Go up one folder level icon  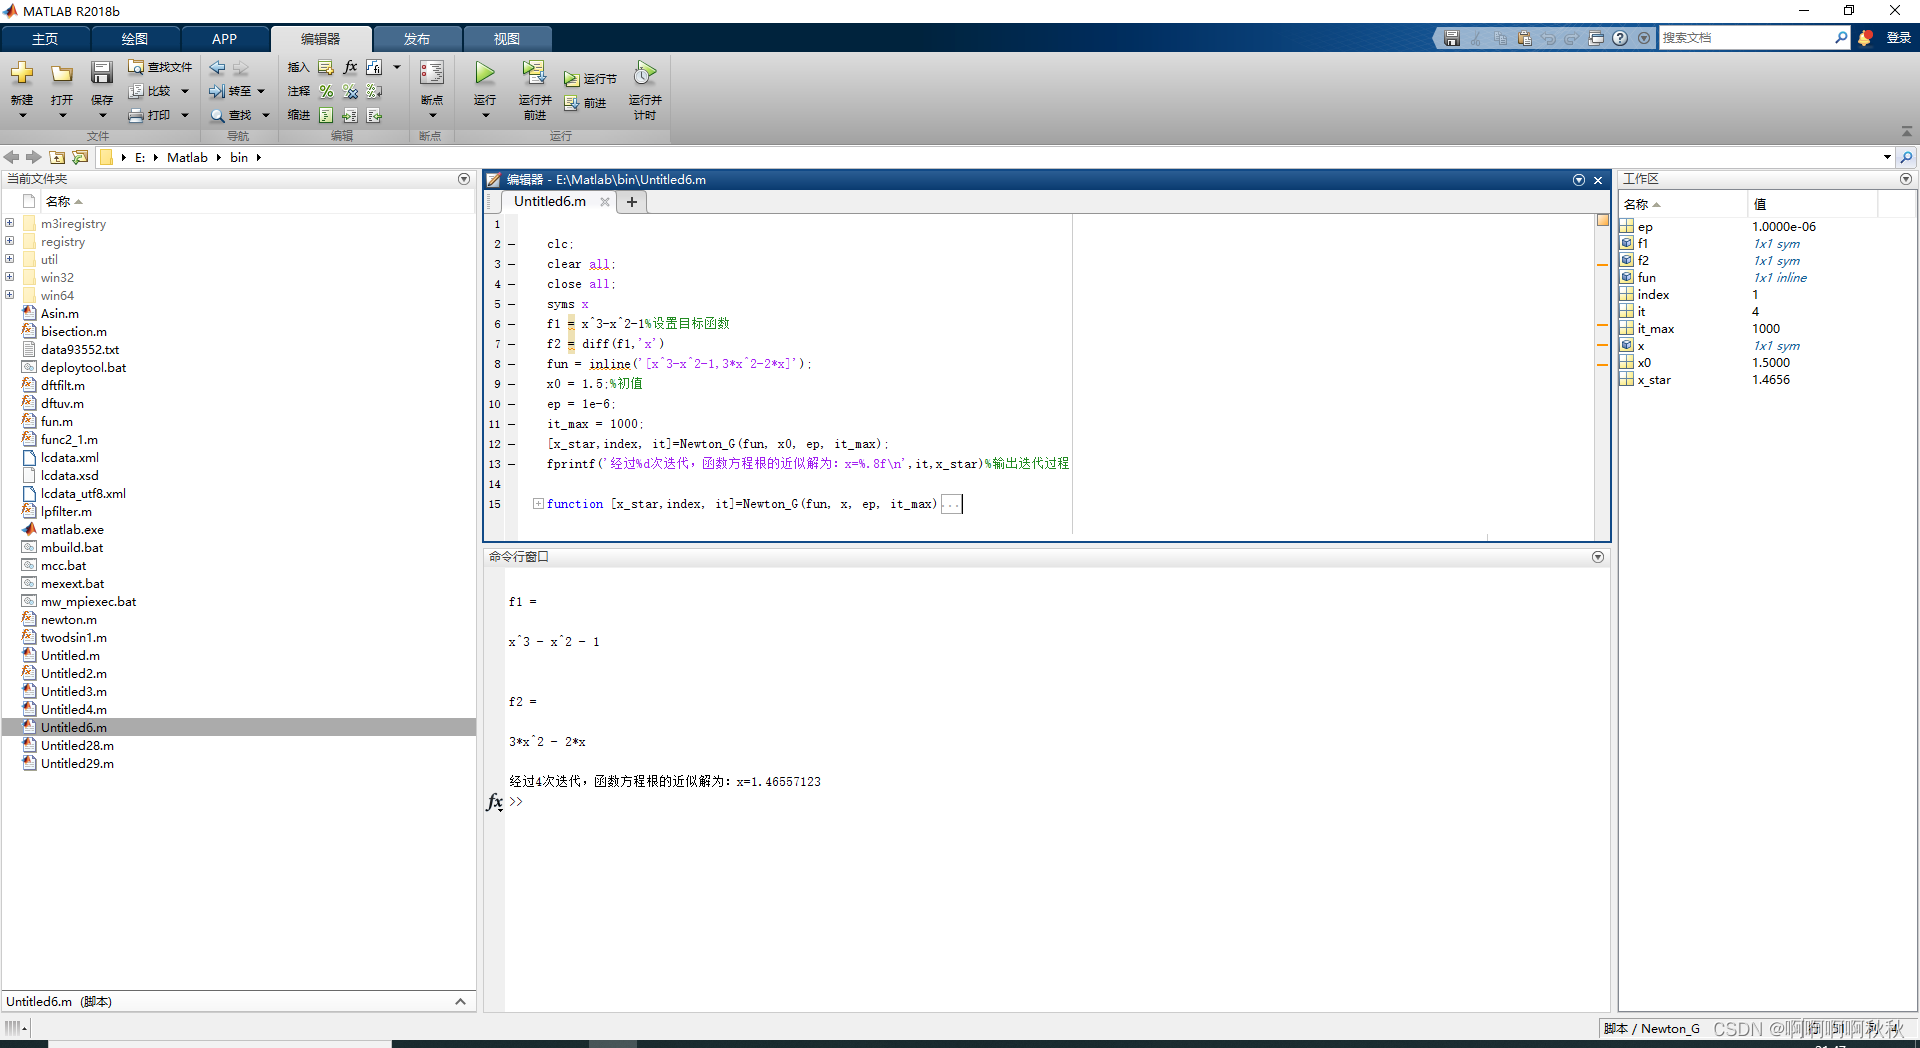(57, 157)
